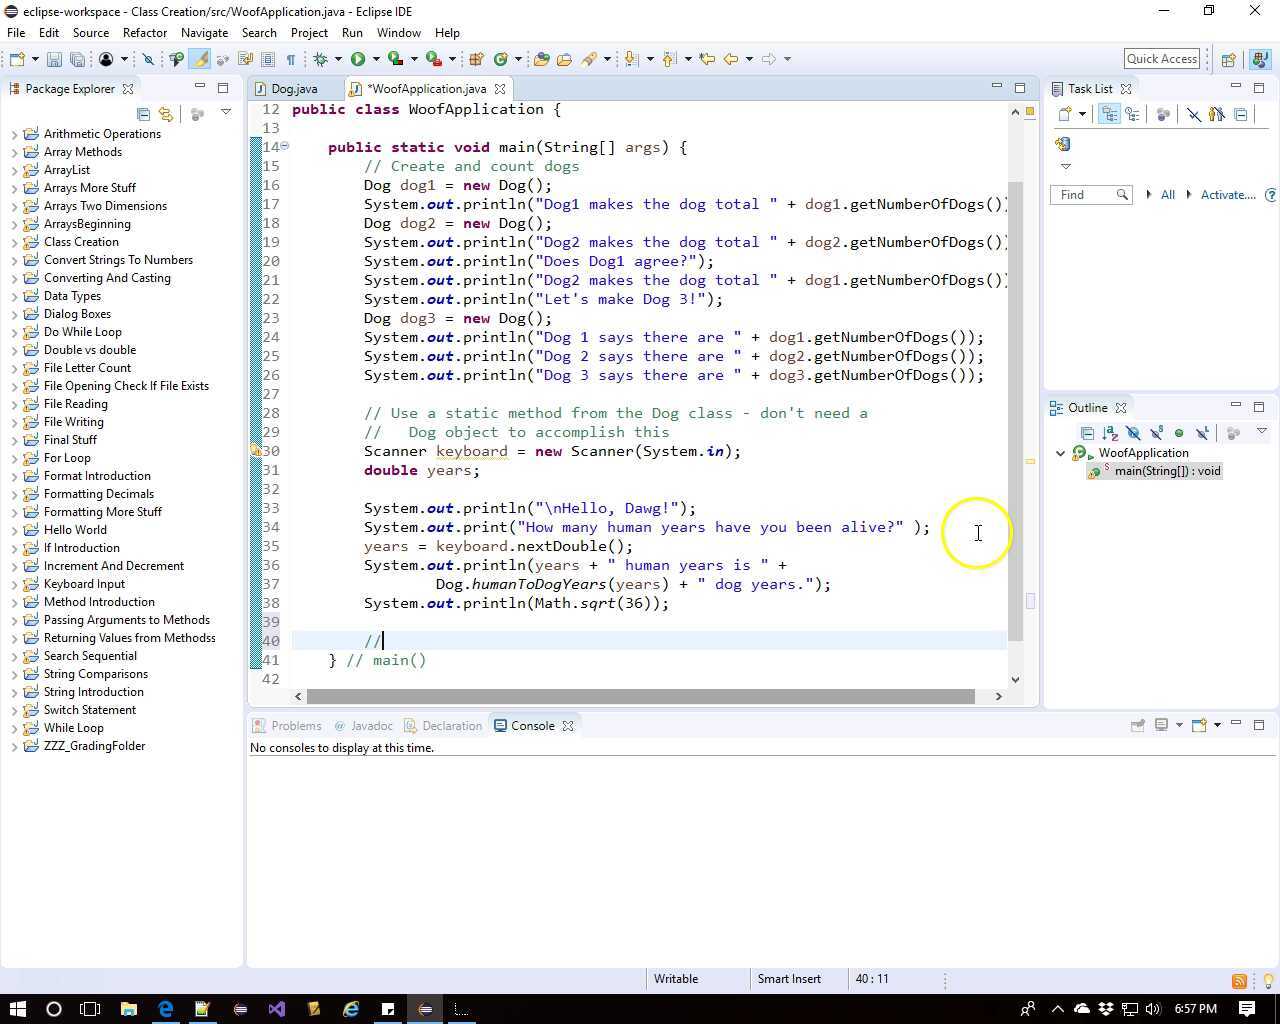Open the Refactor menu
This screenshot has width=1280, height=1024.
(145, 32)
